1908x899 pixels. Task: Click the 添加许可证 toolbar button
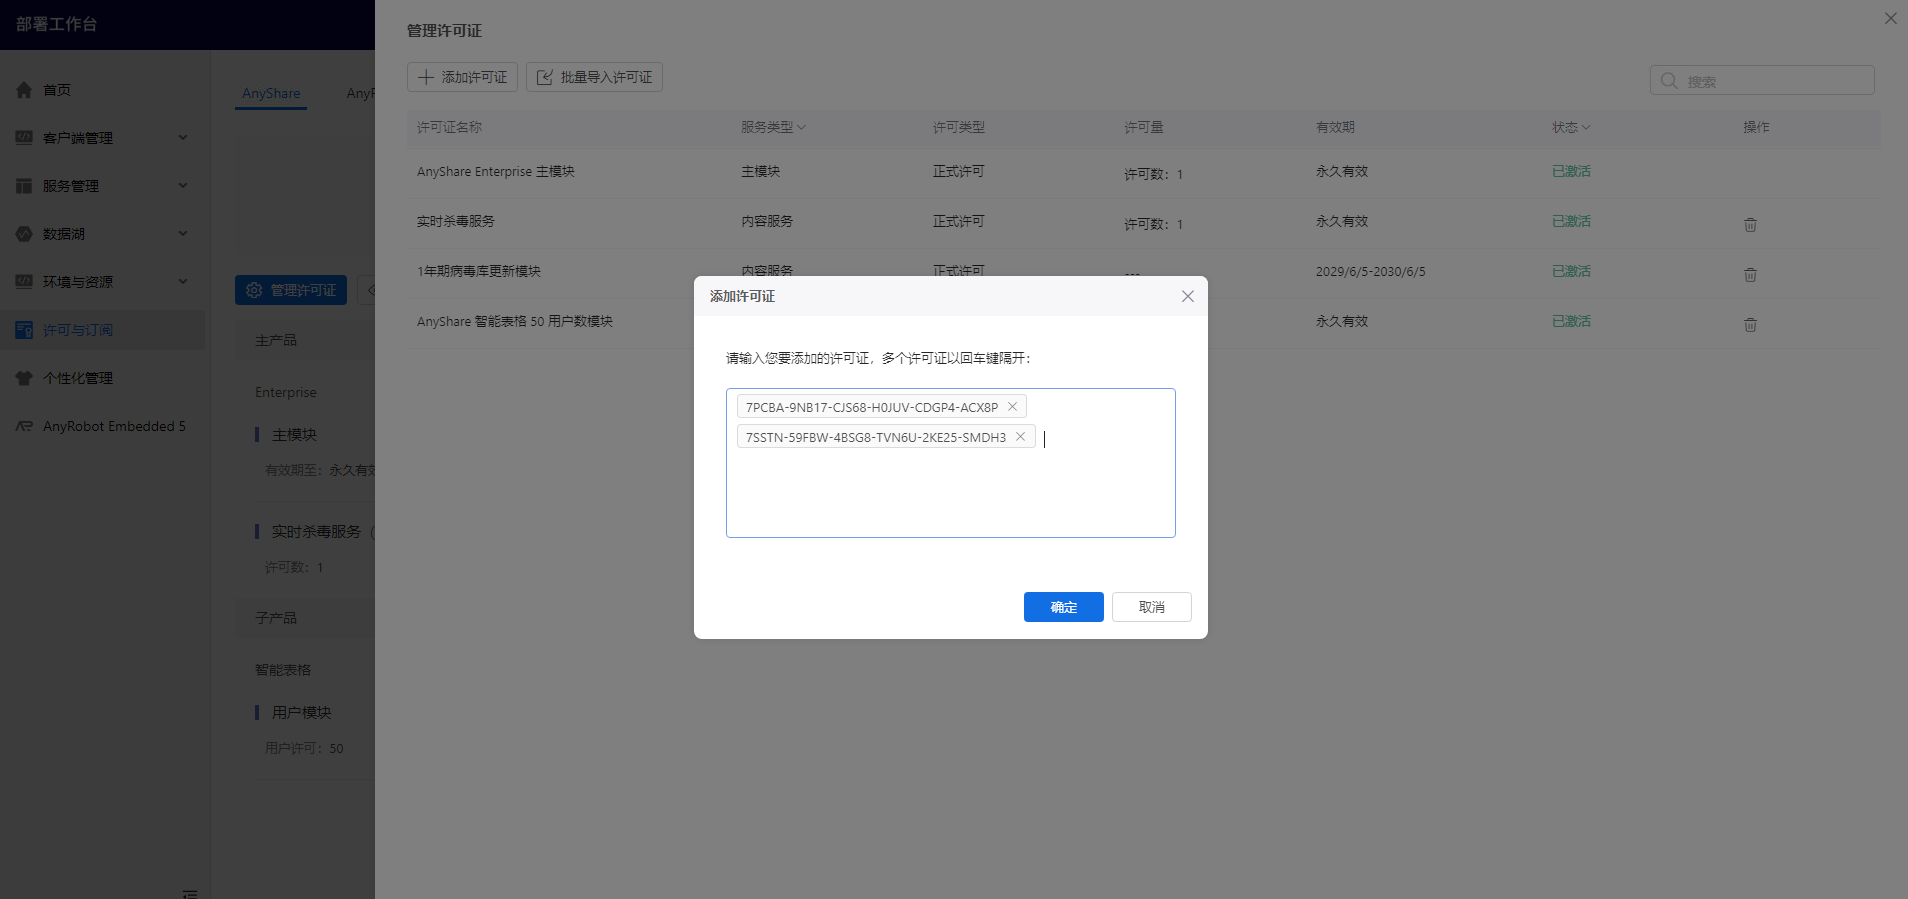point(462,77)
